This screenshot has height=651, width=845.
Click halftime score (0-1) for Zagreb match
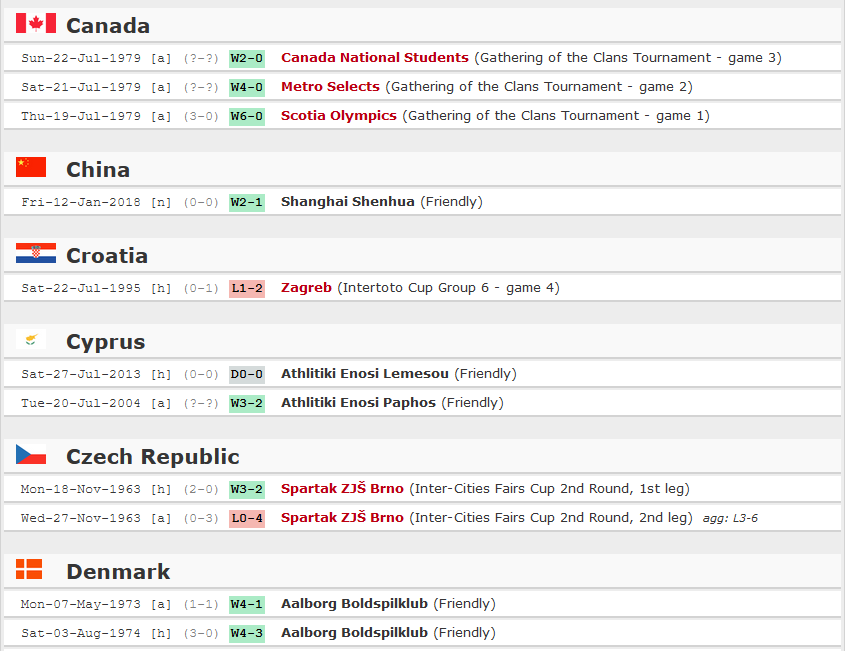[x=201, y=289]
